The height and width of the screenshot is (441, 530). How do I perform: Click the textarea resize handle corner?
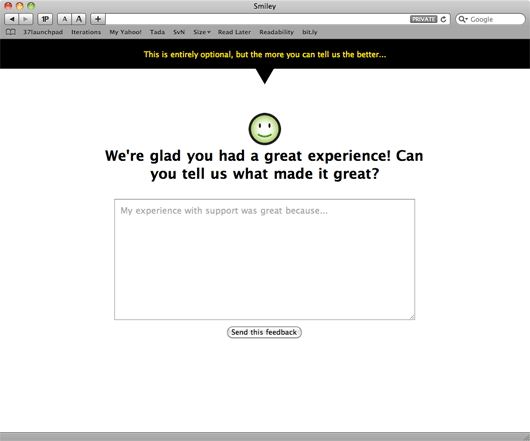pyautogui.click(x=412, y=317)
